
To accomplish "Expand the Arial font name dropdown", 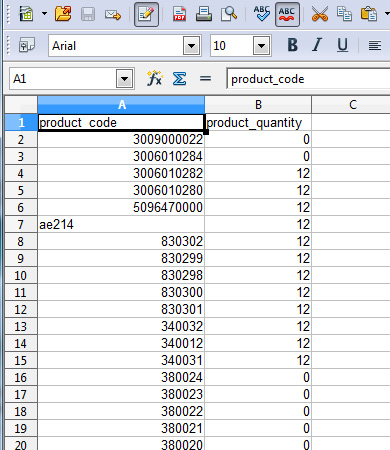I will (x=192, y=45).
